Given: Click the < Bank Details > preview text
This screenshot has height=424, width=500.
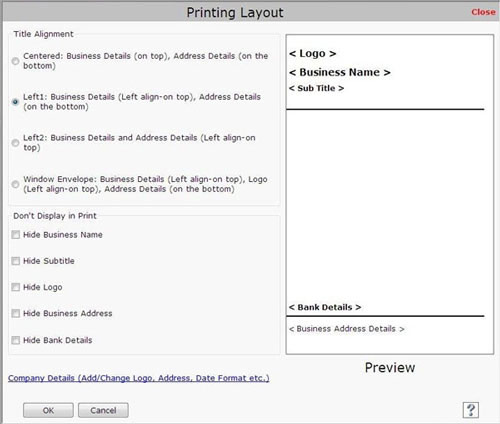Looking at the screenshot, I should pyautogui.click(x=325, y=307).
